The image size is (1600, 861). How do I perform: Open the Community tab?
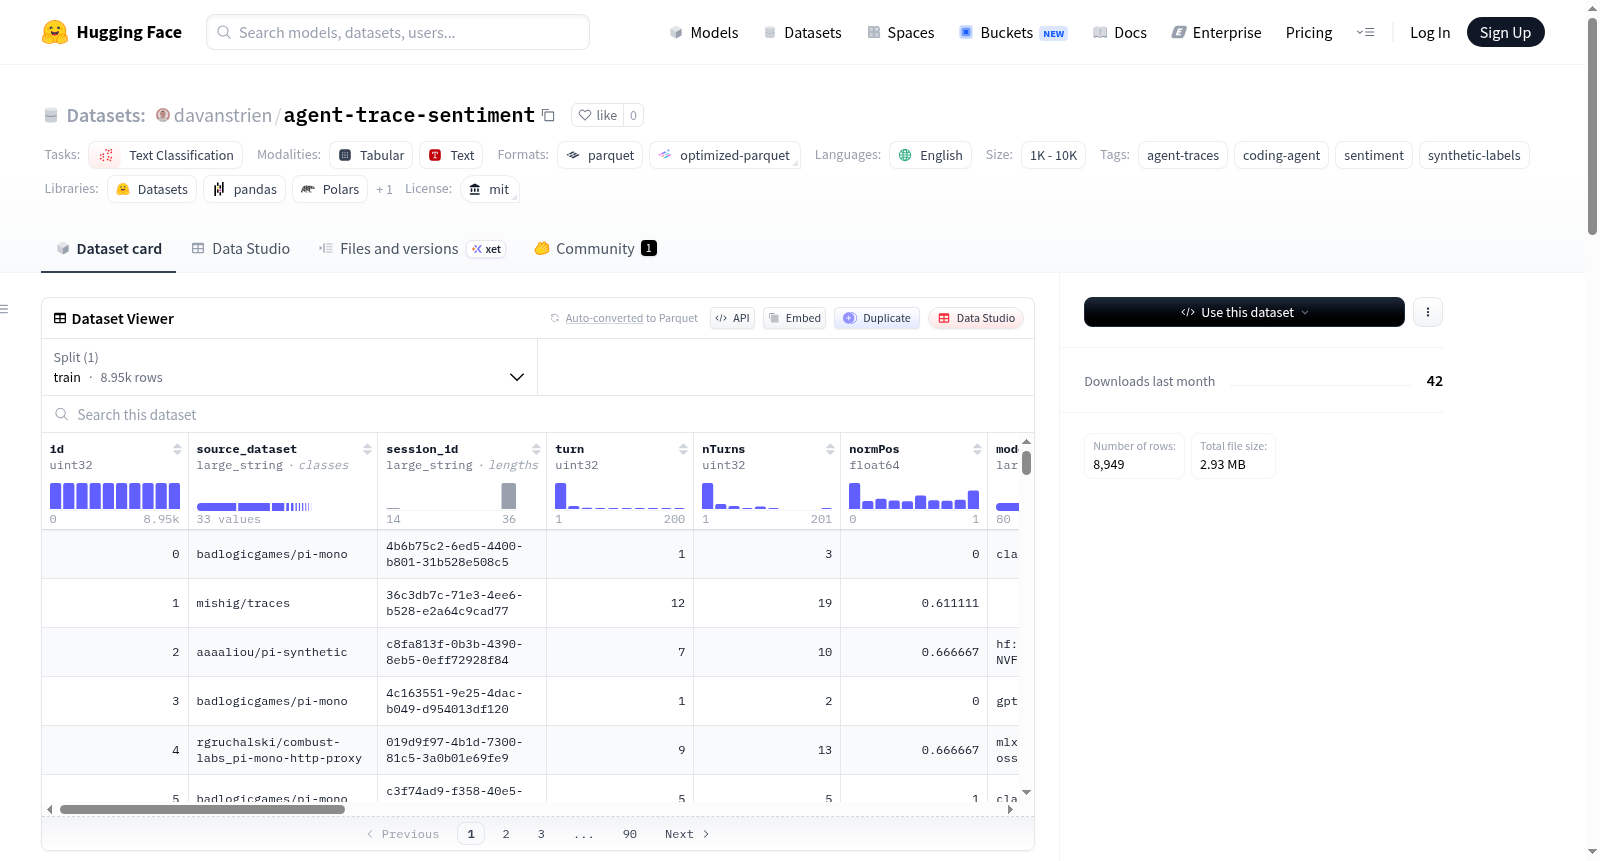point(595,249)
